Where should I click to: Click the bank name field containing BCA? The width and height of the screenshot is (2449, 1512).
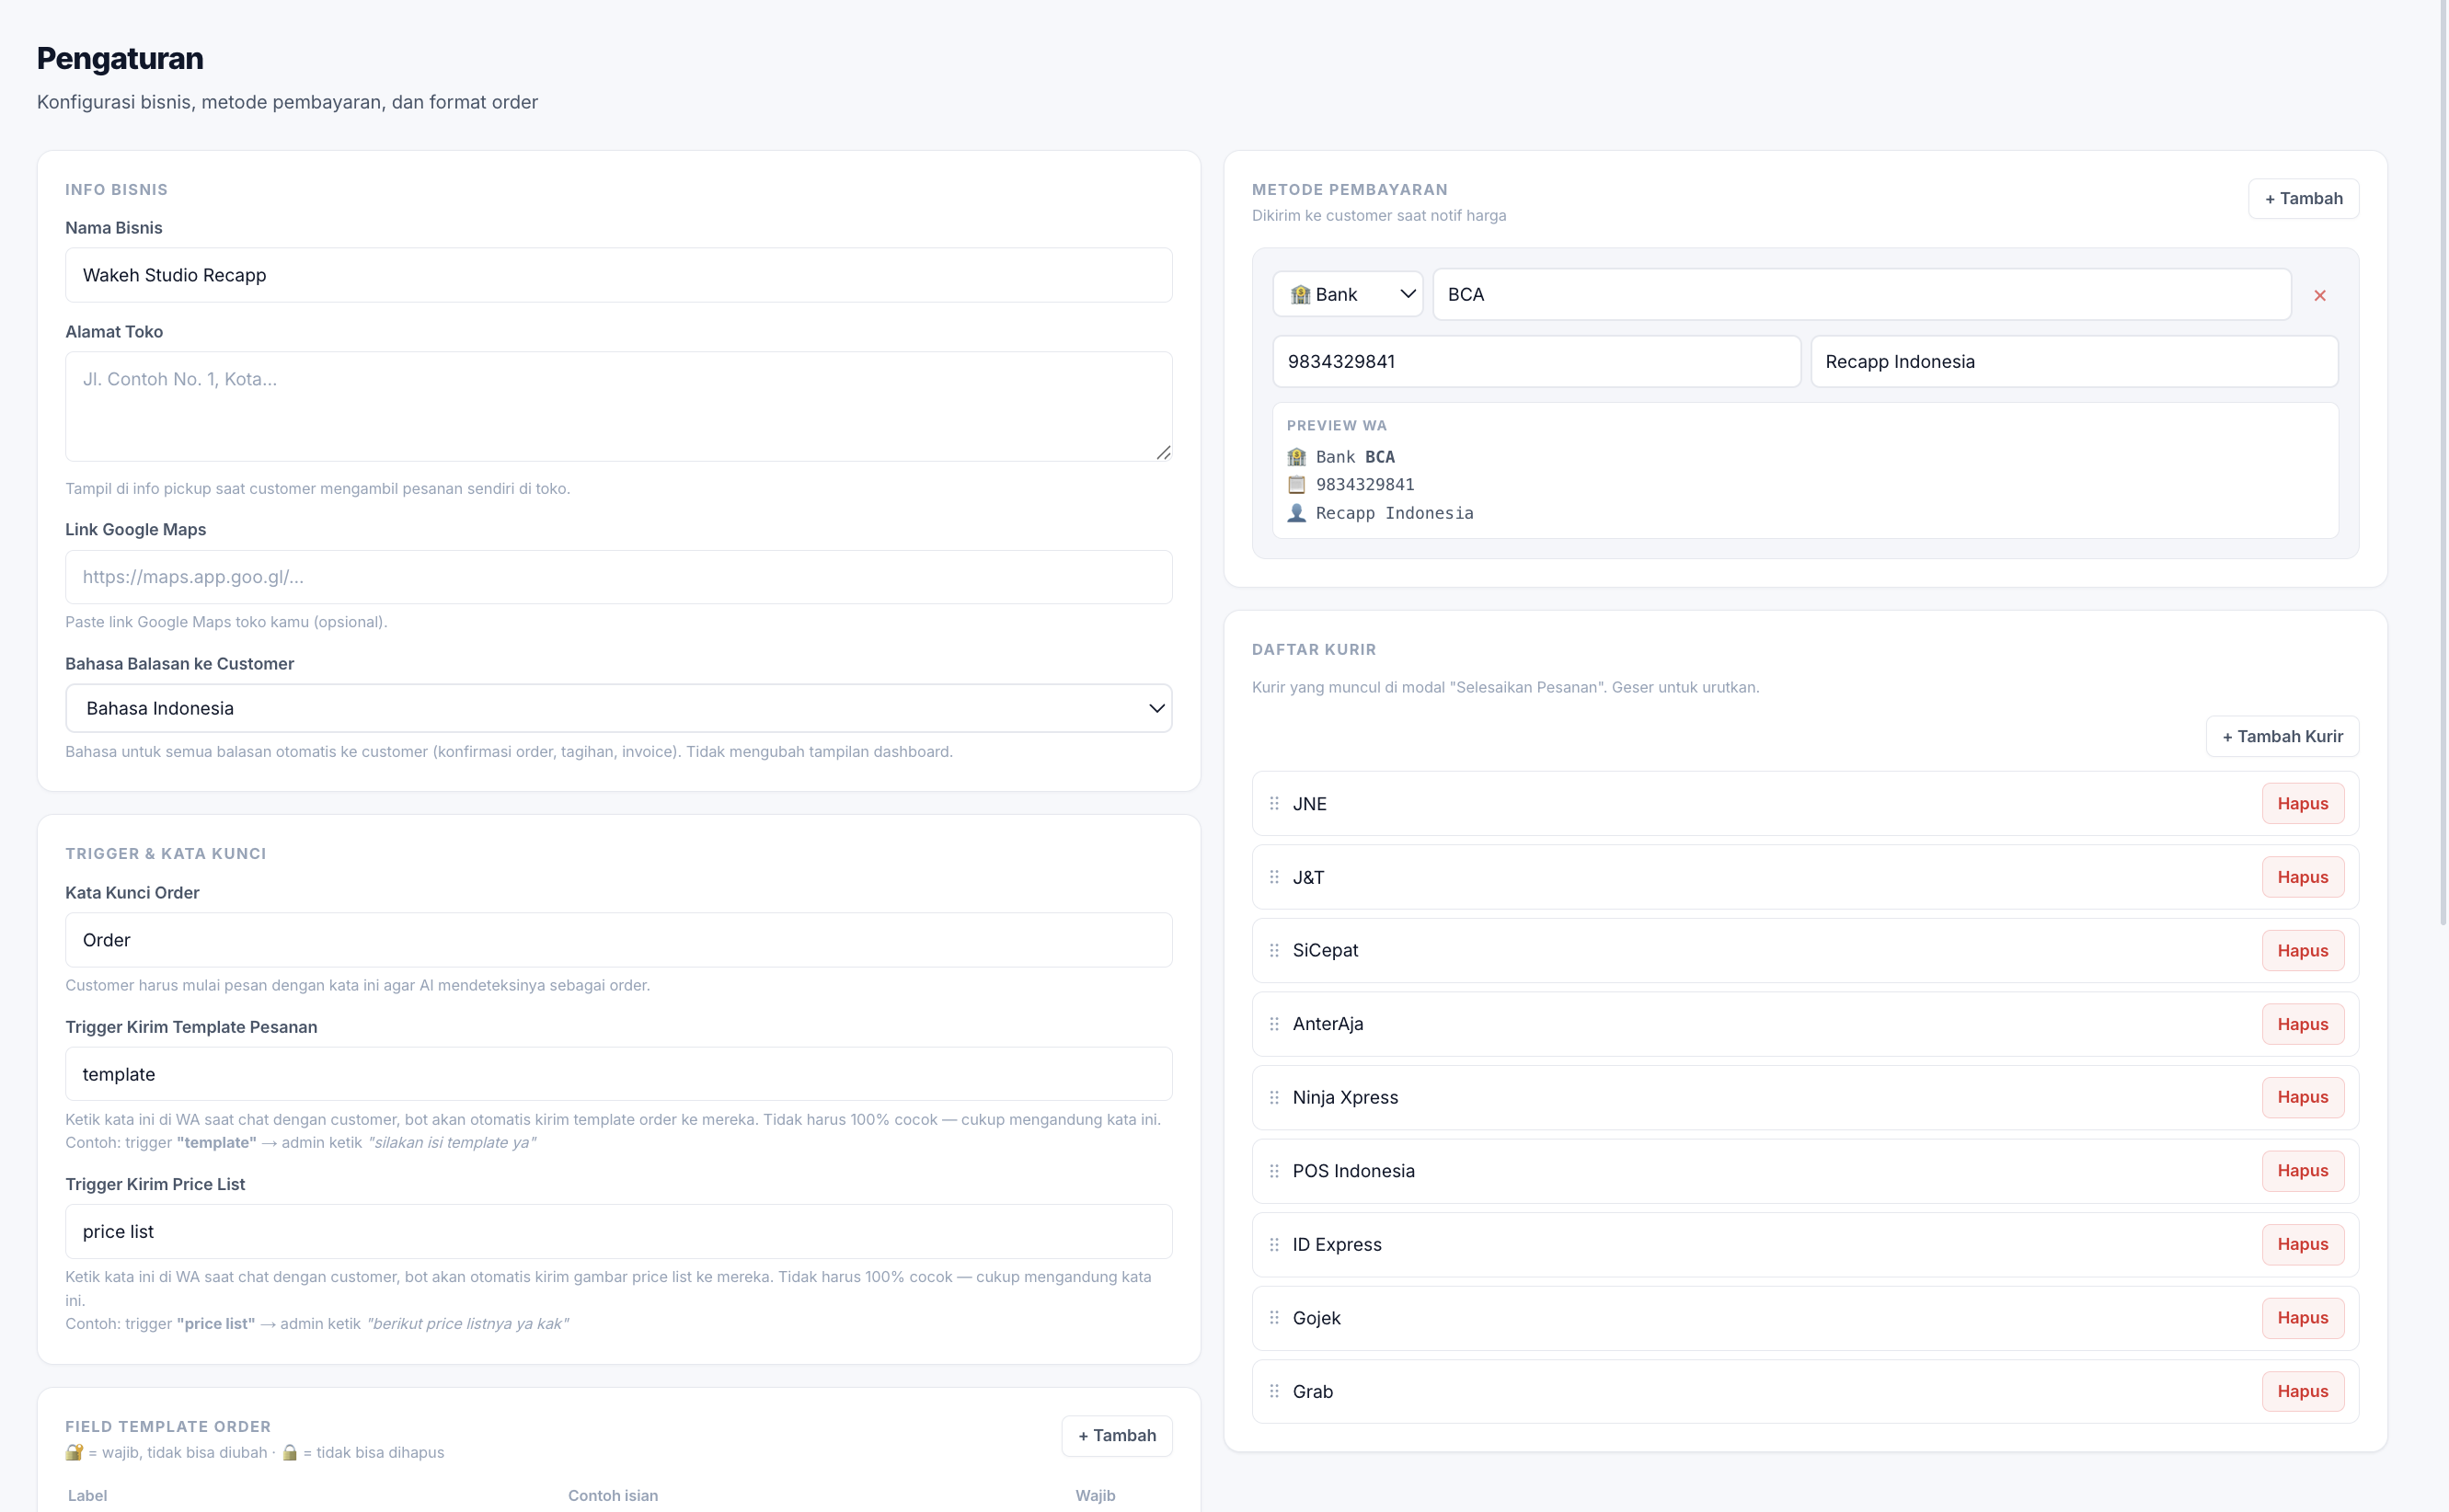point(1862,294)
